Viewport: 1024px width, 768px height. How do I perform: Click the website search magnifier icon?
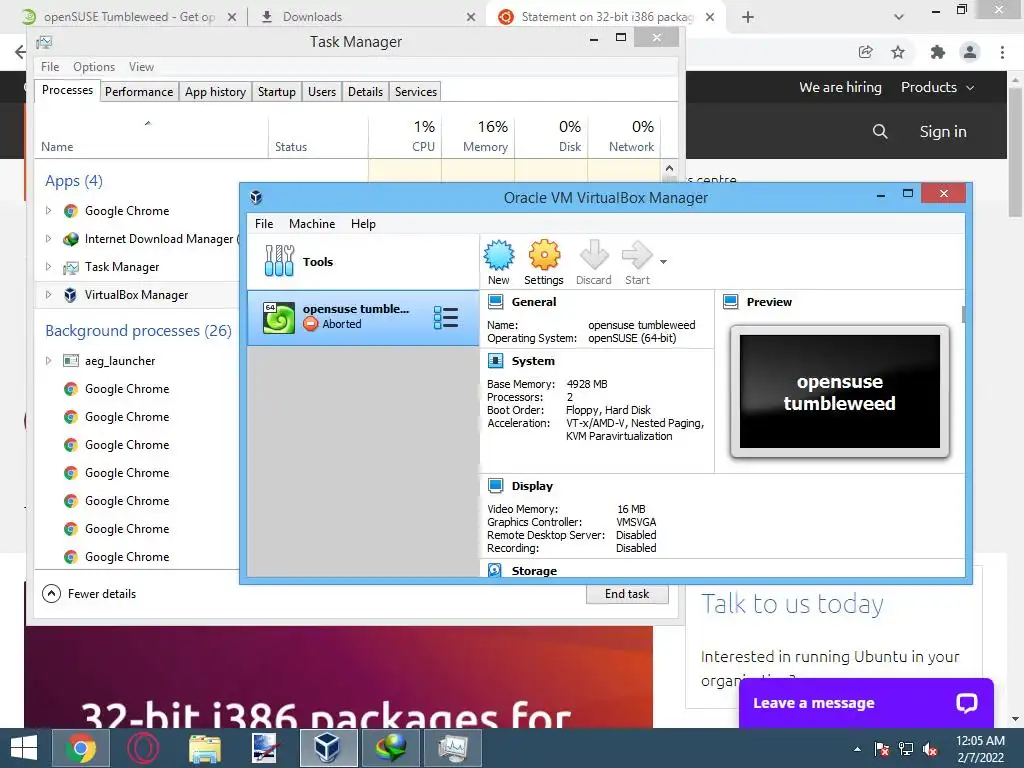[x=880, y=131]
